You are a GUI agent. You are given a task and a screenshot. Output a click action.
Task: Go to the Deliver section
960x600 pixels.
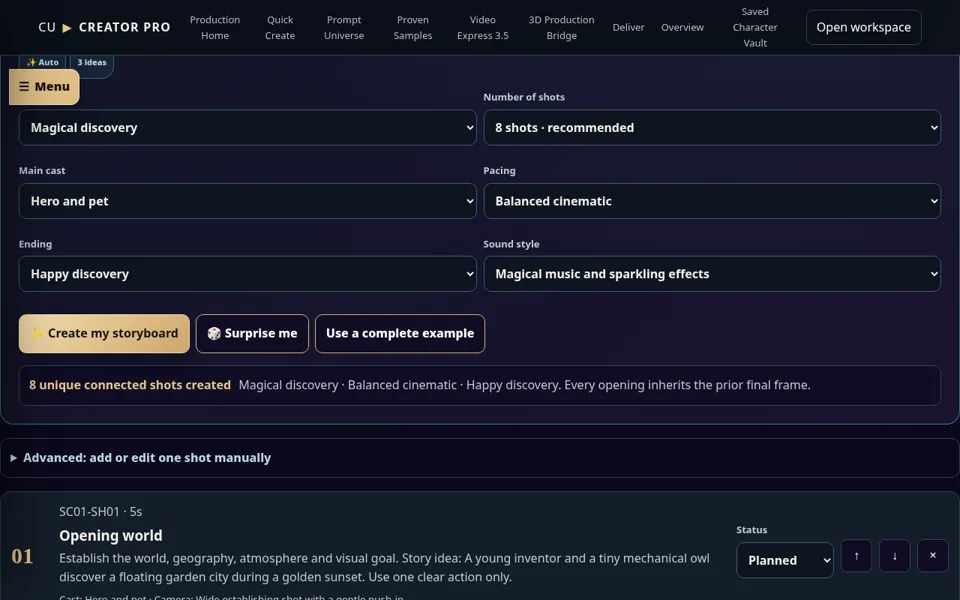[628, 28]
